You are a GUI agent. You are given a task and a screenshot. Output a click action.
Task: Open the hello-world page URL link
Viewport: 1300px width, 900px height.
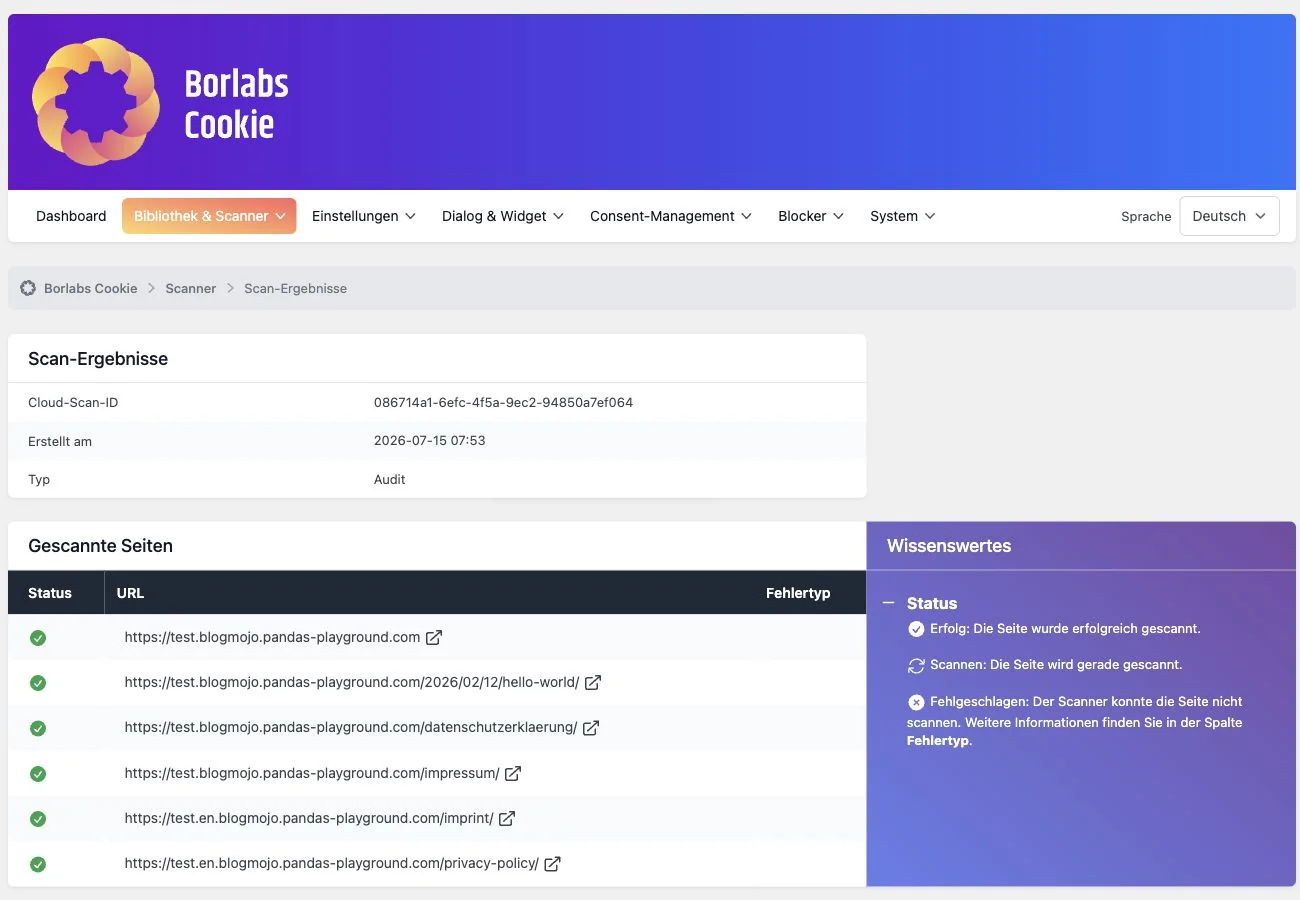(x=352, y=682)
